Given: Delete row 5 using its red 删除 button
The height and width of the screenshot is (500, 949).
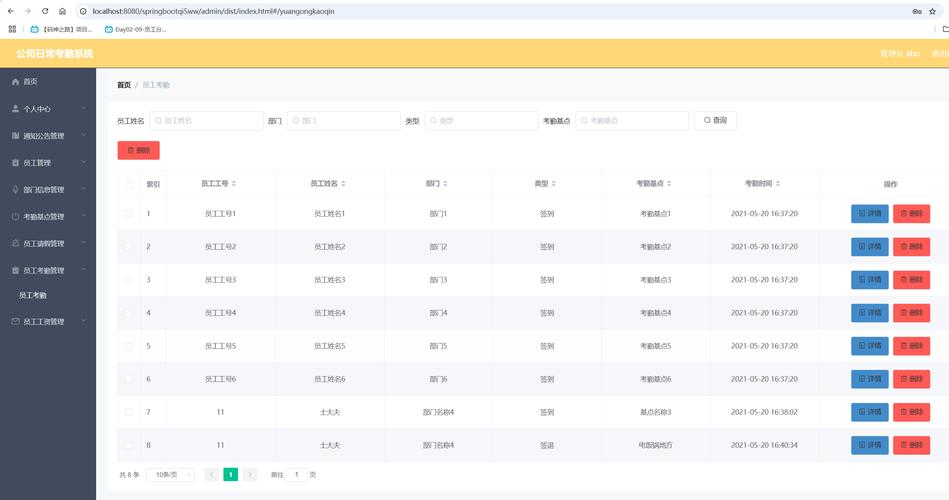Looking at the screenshot, I should tap(911, 346).
